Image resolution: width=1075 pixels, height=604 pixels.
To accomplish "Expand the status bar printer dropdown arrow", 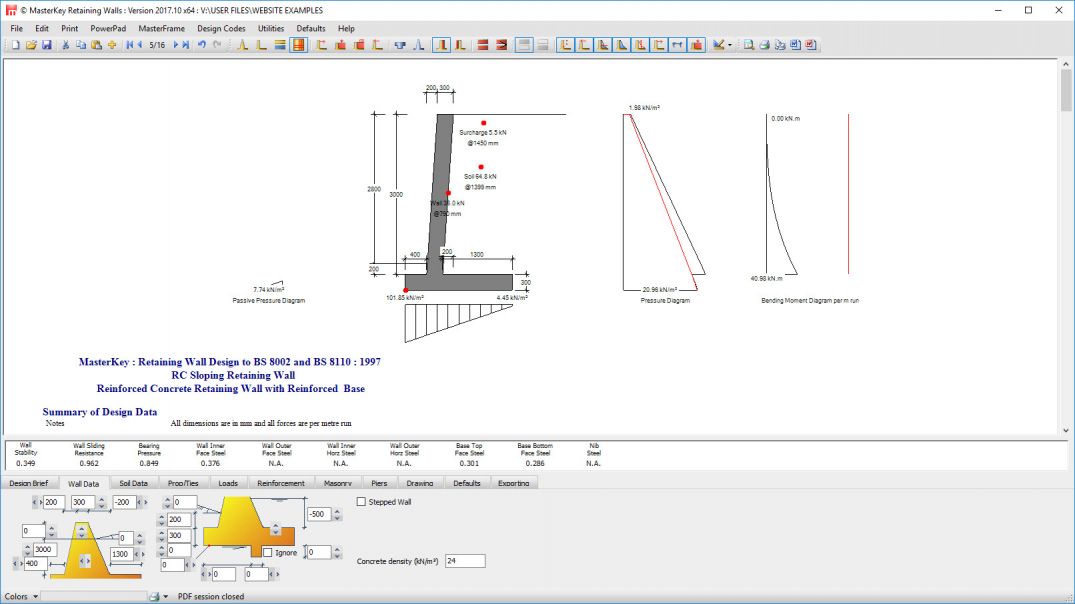I will (x=165, y=596).
